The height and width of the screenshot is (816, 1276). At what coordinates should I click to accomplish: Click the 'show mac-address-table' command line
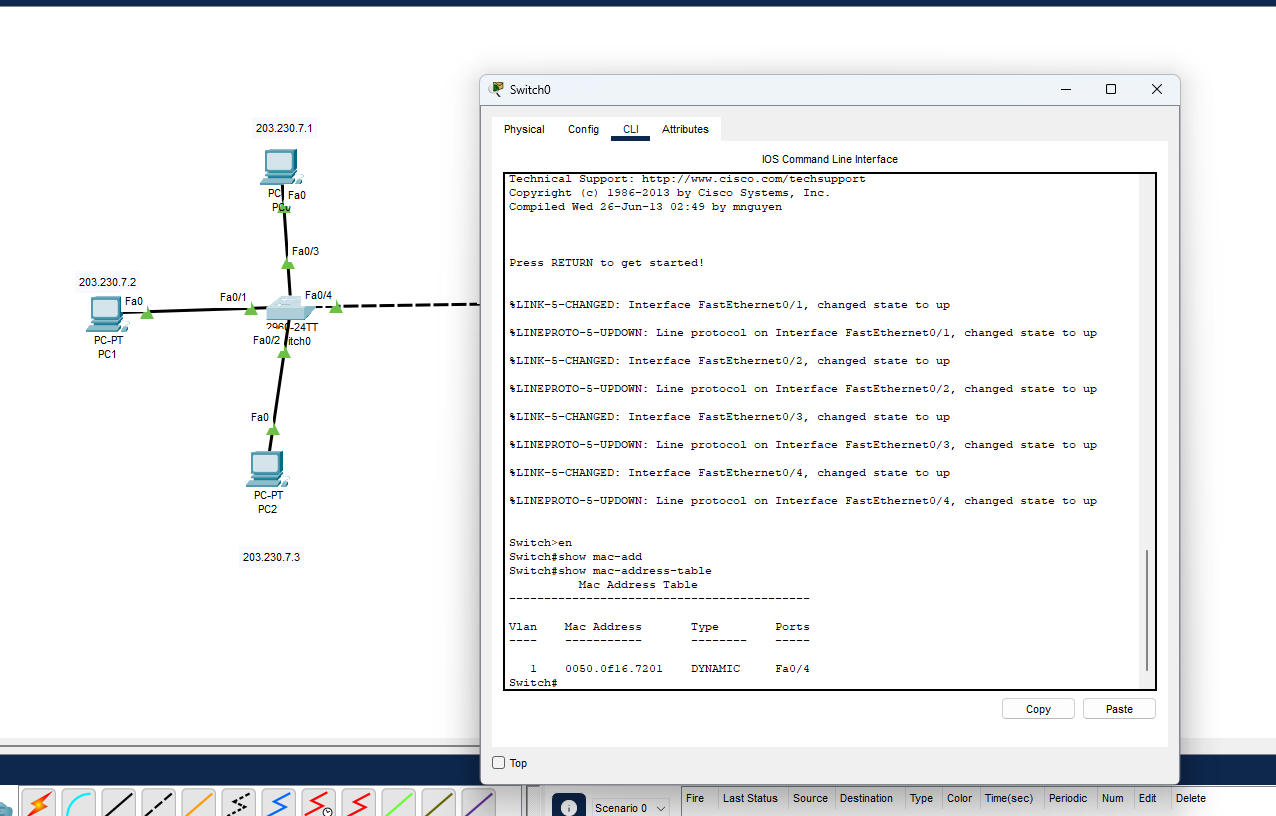[x=610, y=571]
